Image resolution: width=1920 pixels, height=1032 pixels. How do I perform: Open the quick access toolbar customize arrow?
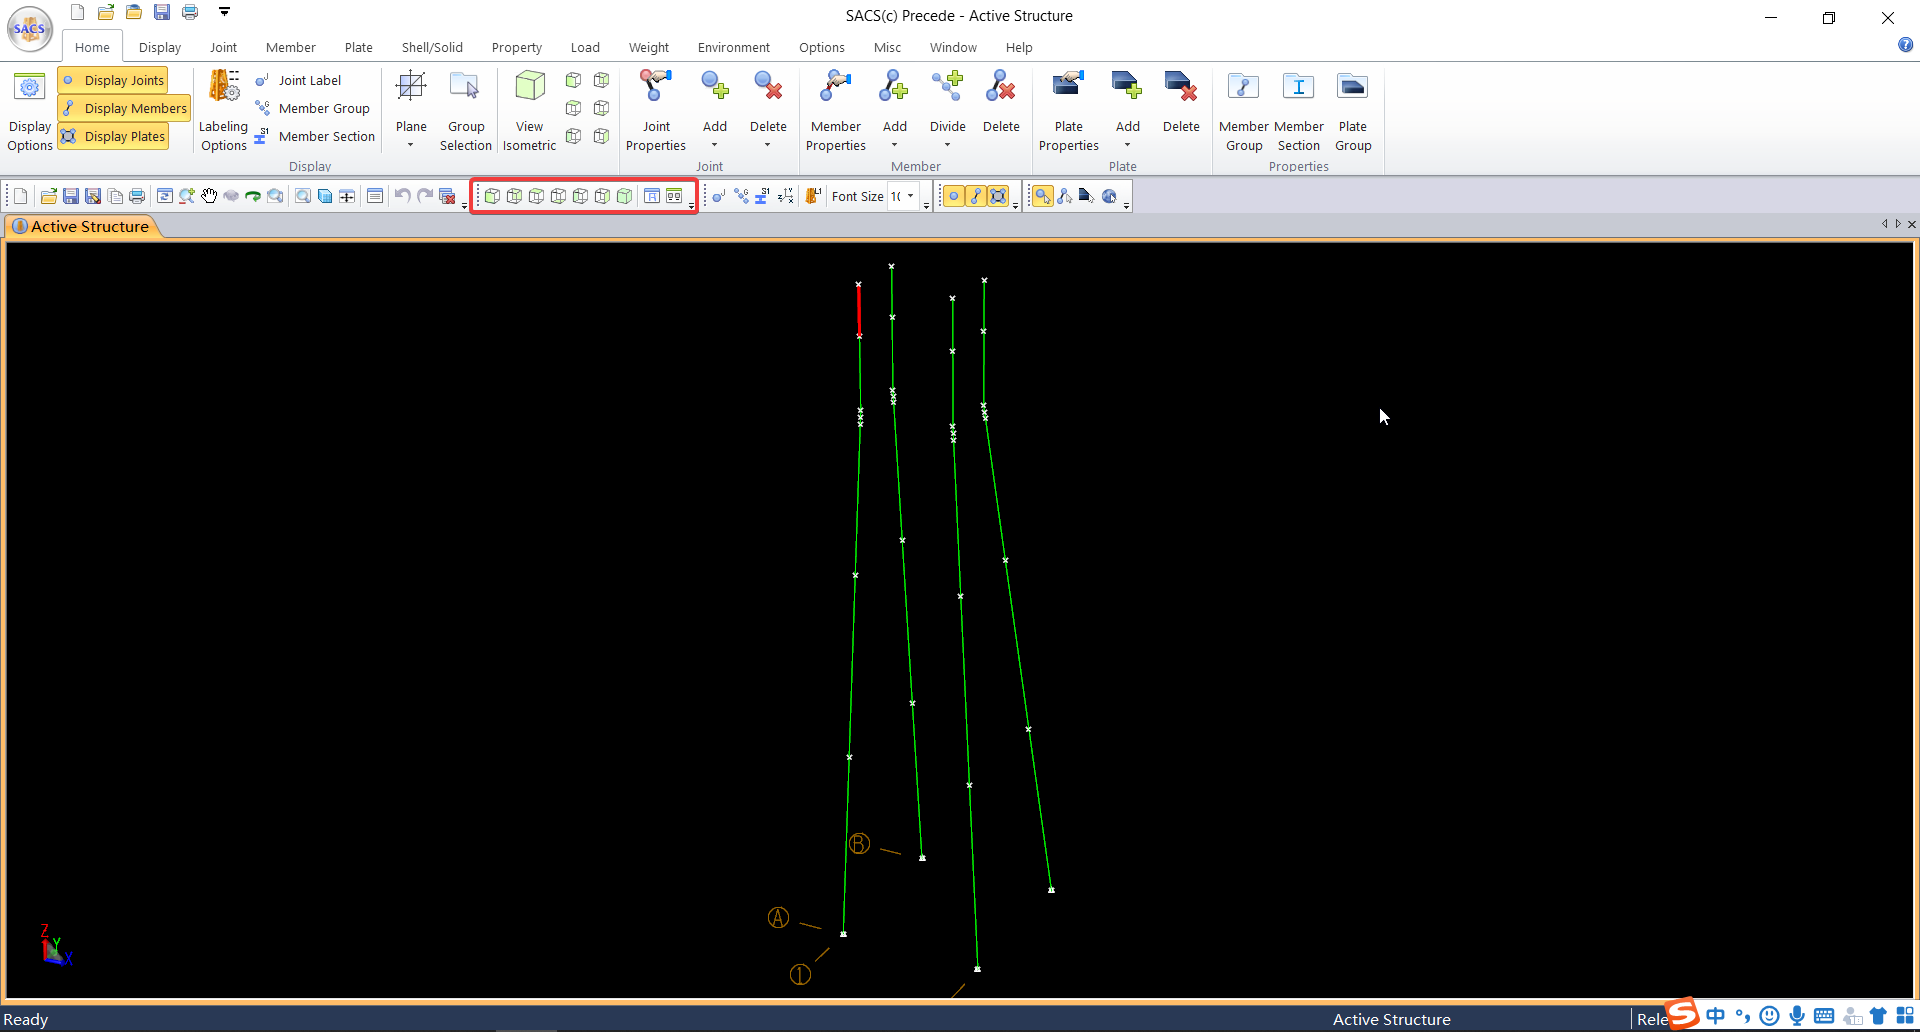click(224, 12)
